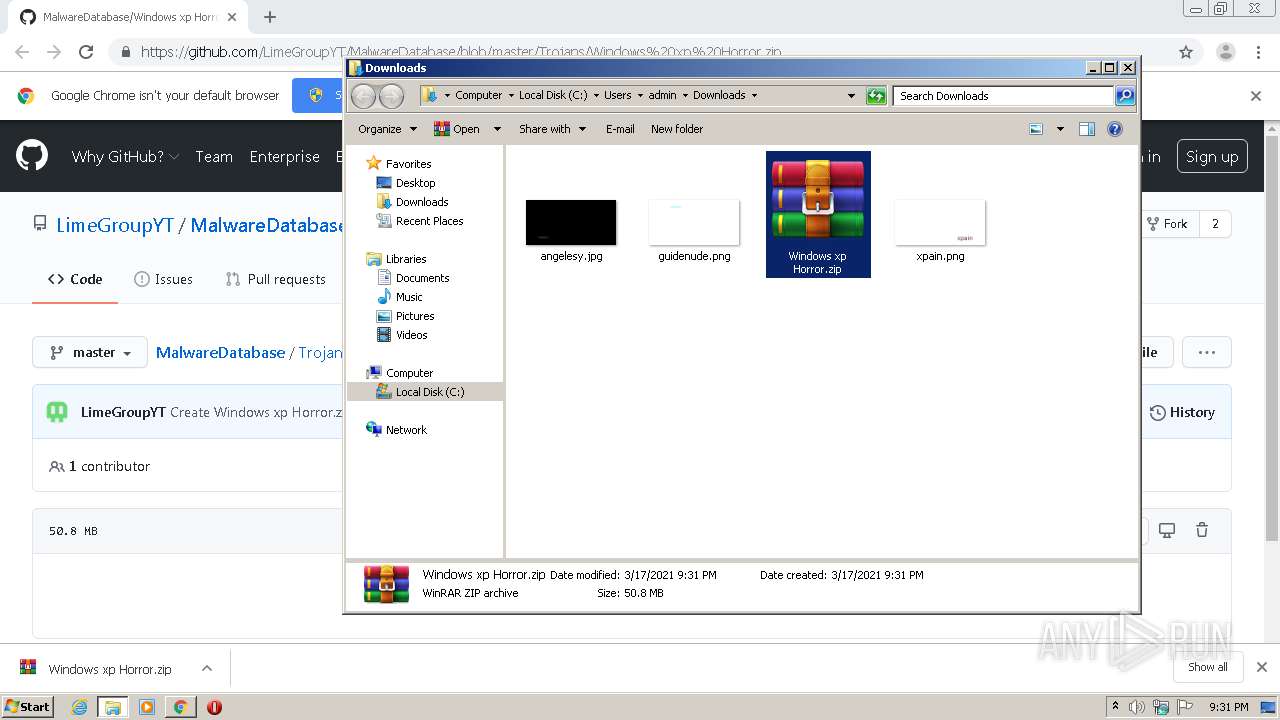Open the Chrome profile avatar icon
Screen dimensions: 1280x720
(x=1226, y=52)
